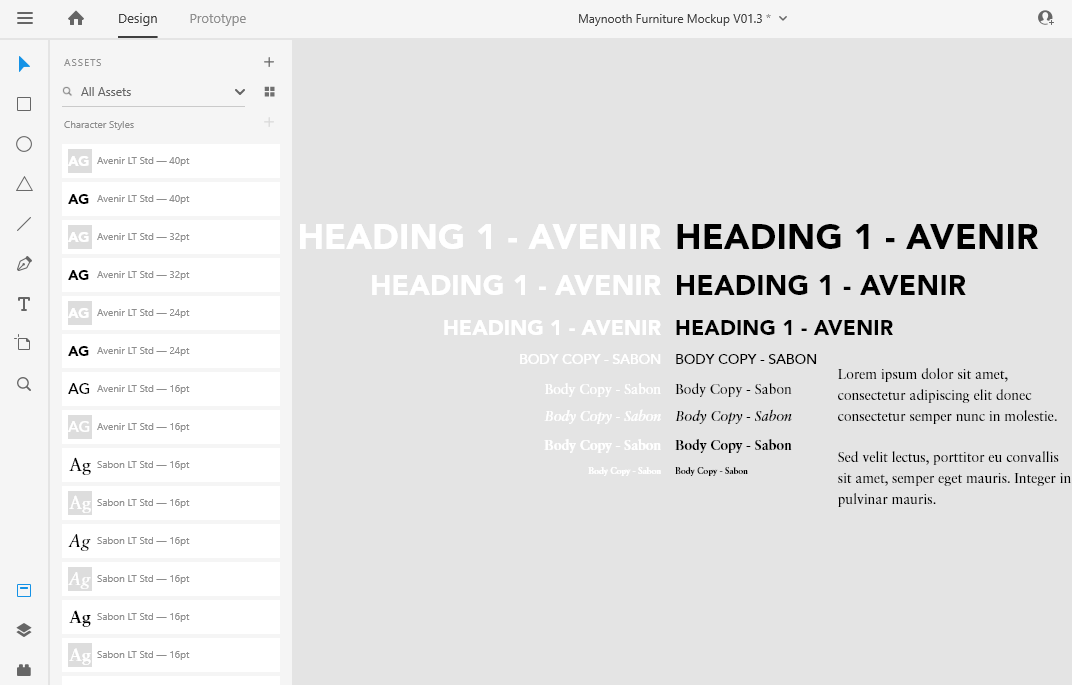
Task: Switch to the Design tab
Action: coord(137,18)
